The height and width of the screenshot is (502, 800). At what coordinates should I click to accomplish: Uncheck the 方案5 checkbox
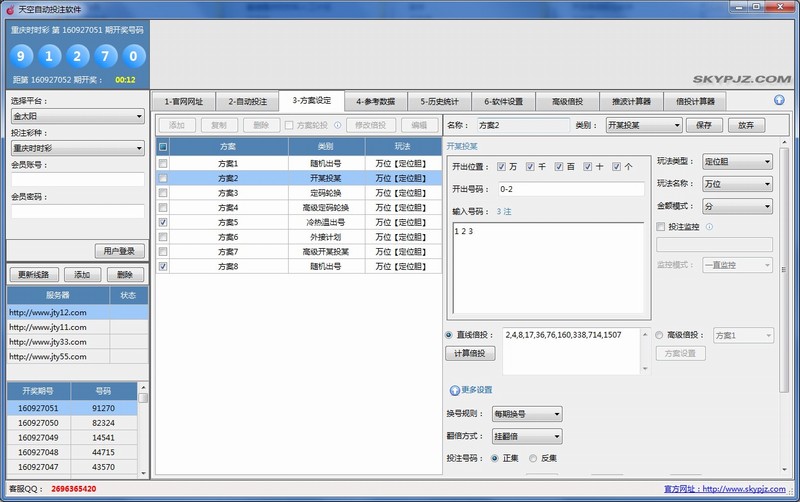tap(163, 222)
